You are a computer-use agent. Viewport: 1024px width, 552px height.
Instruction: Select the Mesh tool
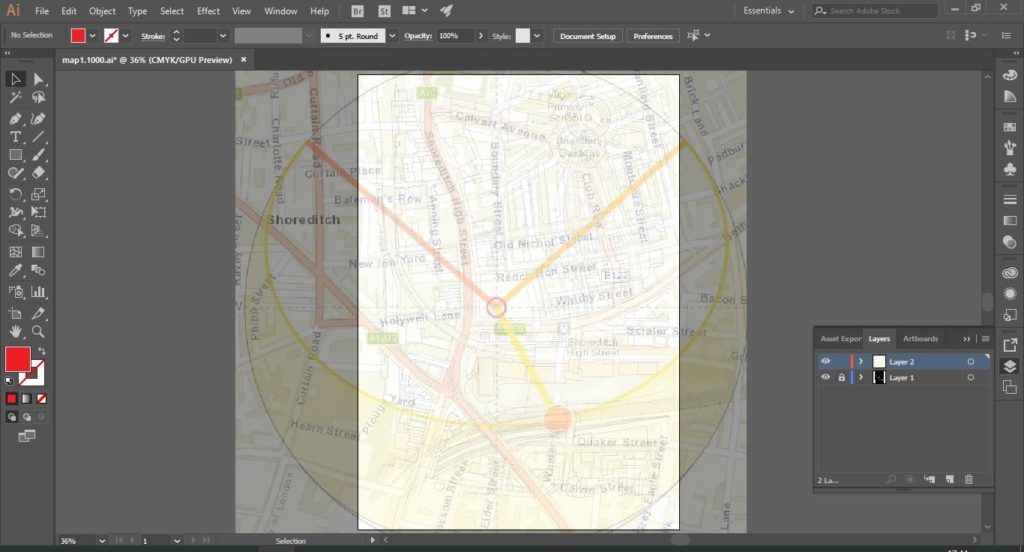[15, 252]
